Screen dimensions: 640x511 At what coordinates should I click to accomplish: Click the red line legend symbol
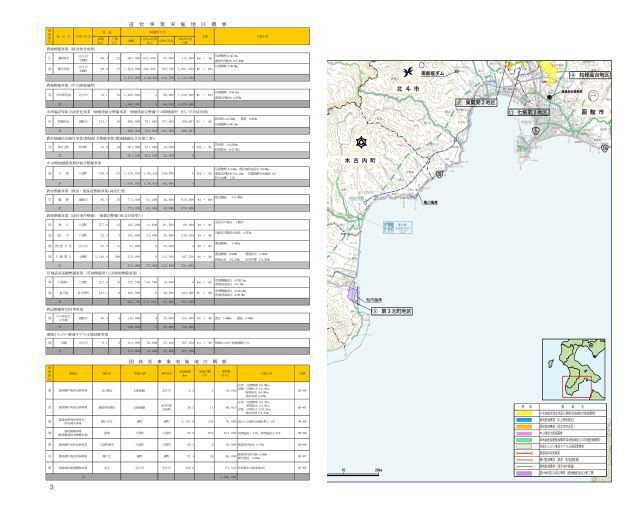tap(524, 453)
